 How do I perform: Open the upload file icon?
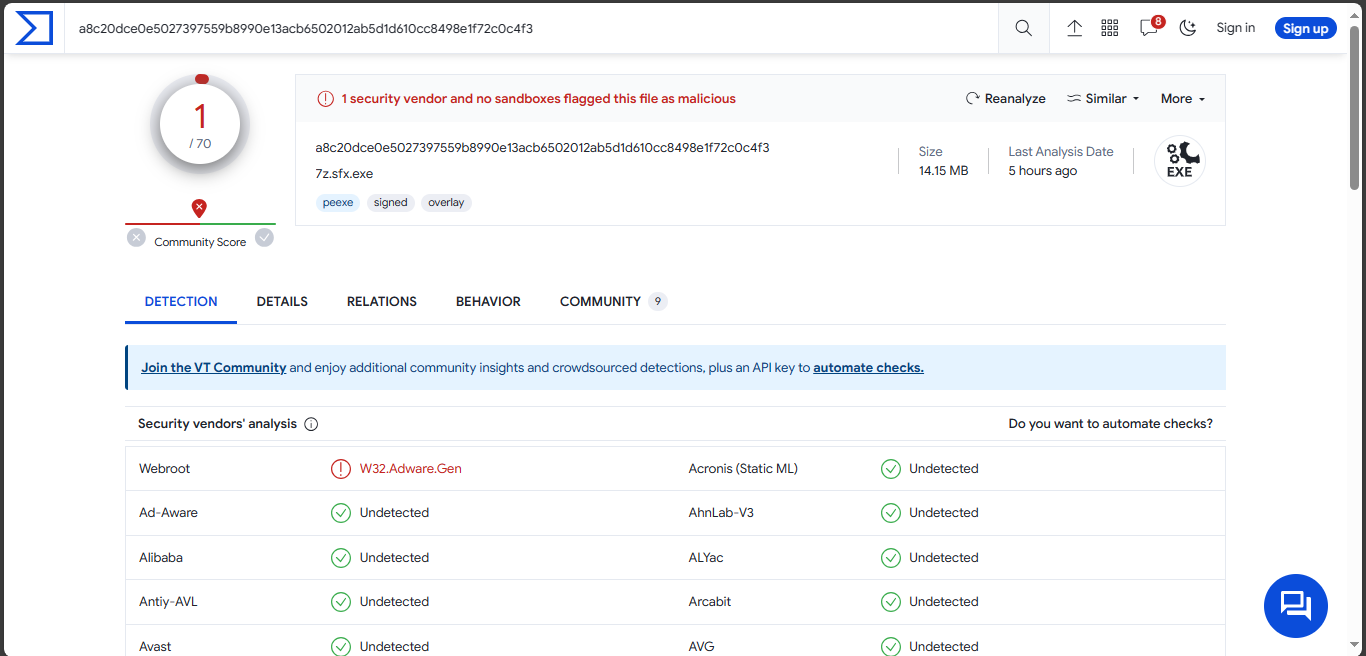[x=1075, y=28]
